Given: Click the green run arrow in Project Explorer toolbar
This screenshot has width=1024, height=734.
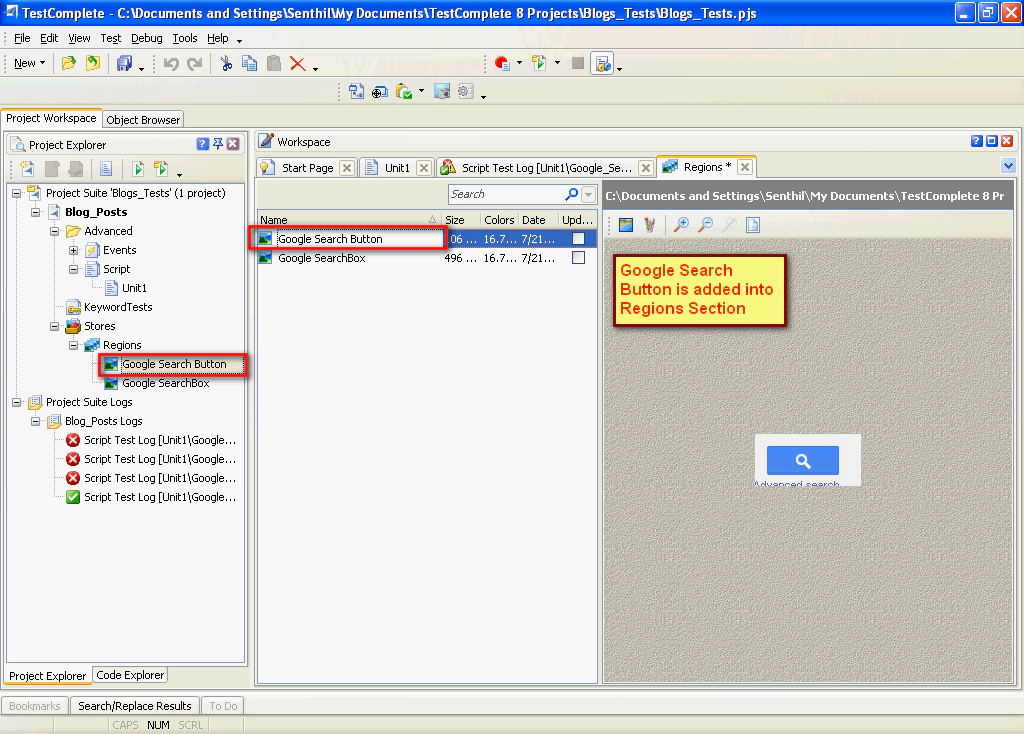Looking at the screenshot, I should pyautogui.click(x=138, y=169).
